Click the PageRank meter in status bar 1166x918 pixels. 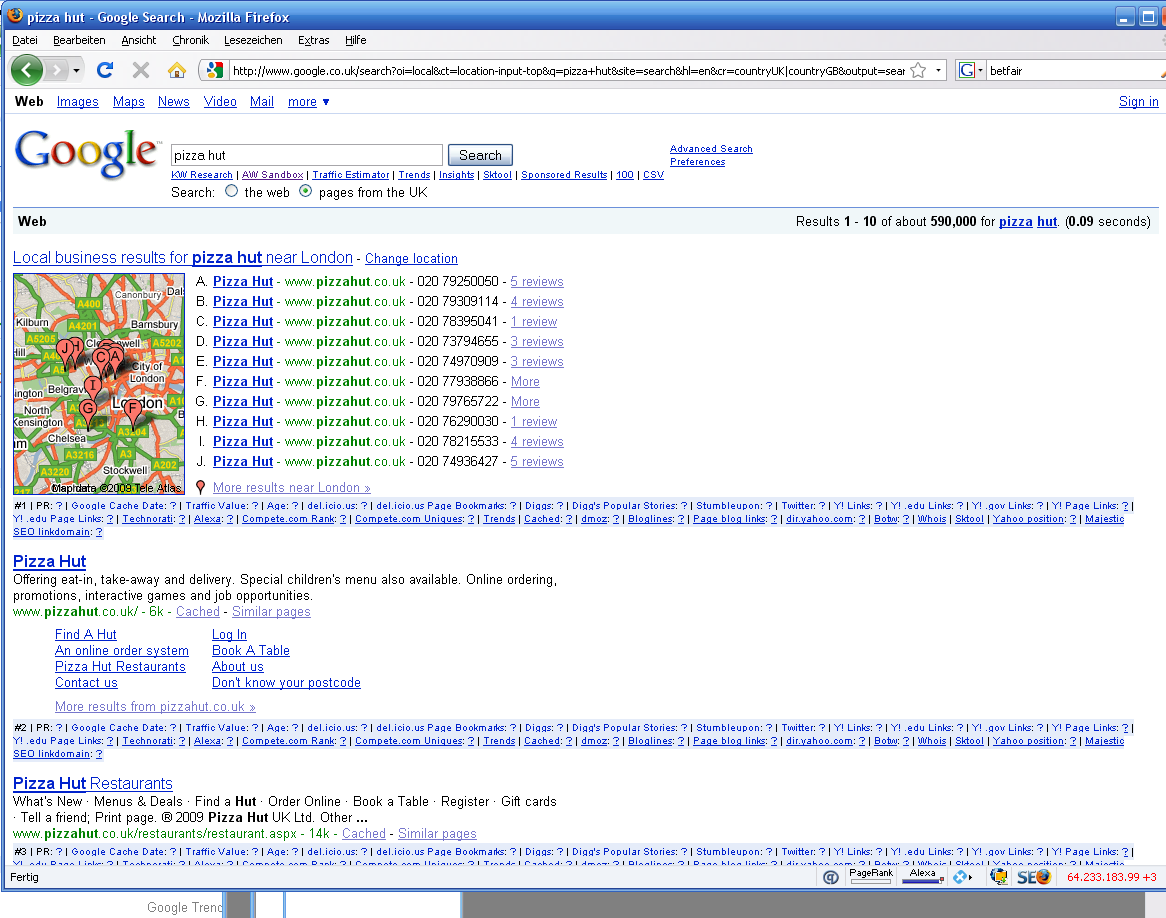[x=871, y=876]
